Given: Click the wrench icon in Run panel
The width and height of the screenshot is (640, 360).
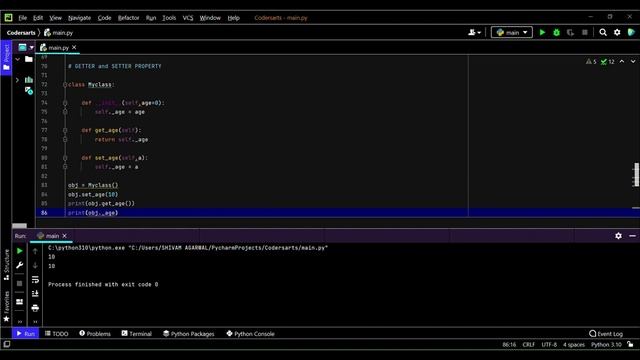Looking at the screenshot, I should tap(19, 265).
